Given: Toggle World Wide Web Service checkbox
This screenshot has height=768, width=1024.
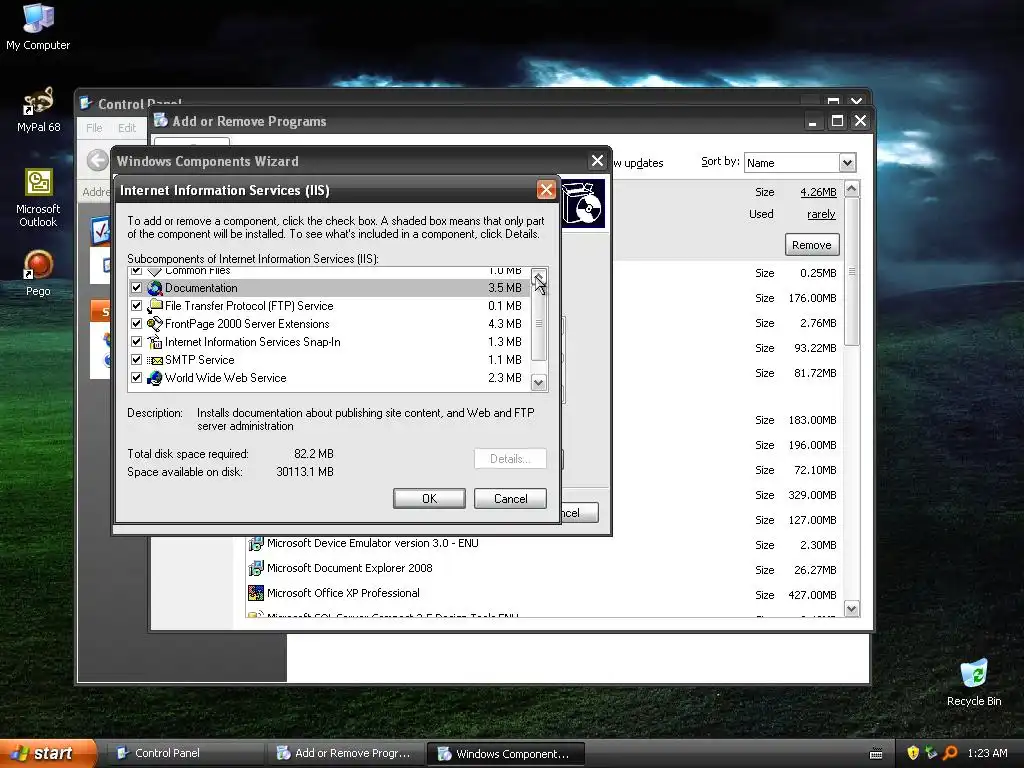Looking at the screenshot, I should tap(136, 377).
